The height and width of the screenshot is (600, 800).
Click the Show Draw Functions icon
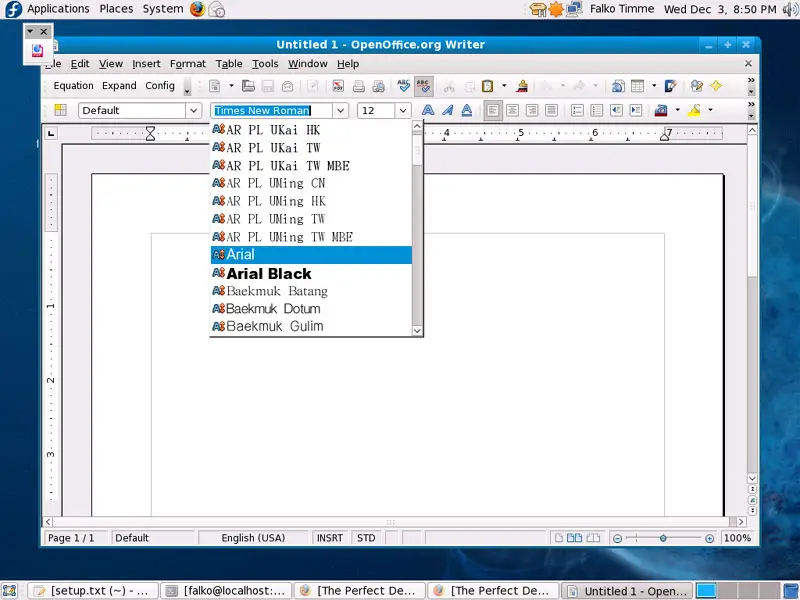[x=670, y=86]
